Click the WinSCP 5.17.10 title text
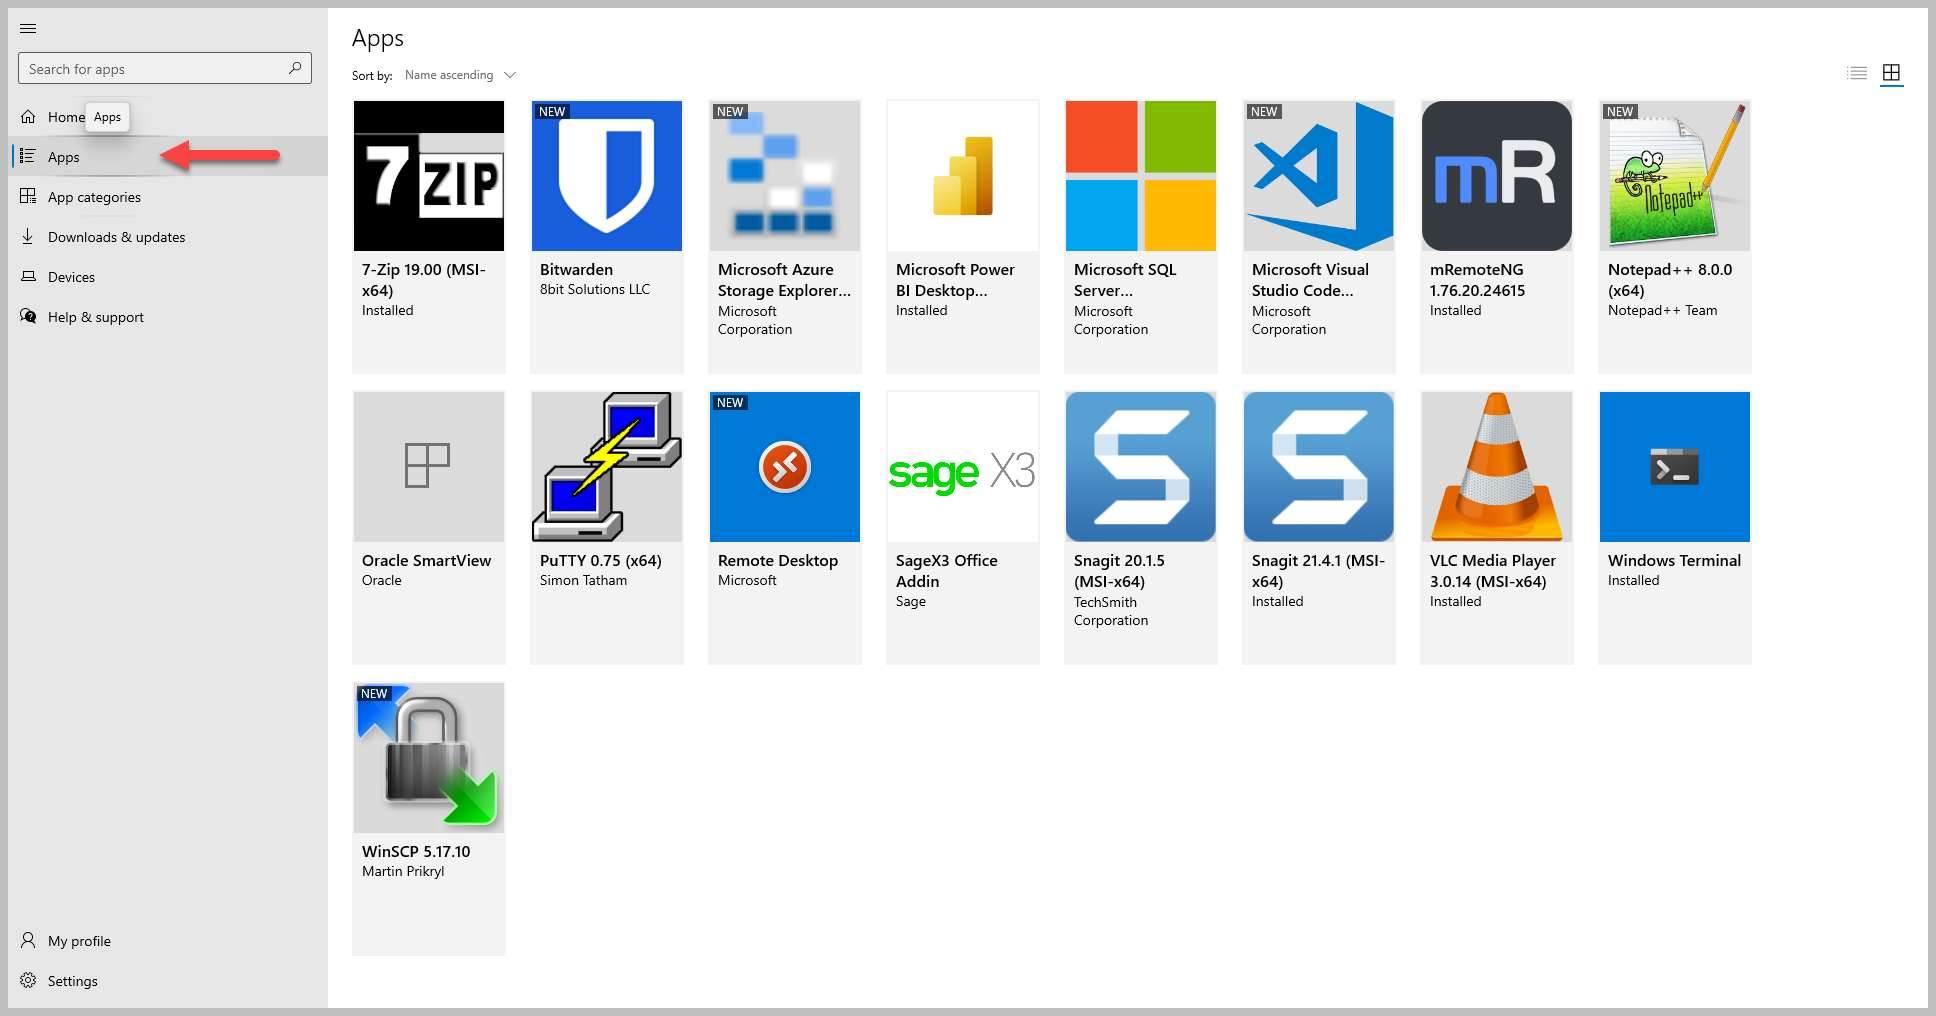The width and height of the screenshot is (1936, 1016). click(x=416, y=852)
